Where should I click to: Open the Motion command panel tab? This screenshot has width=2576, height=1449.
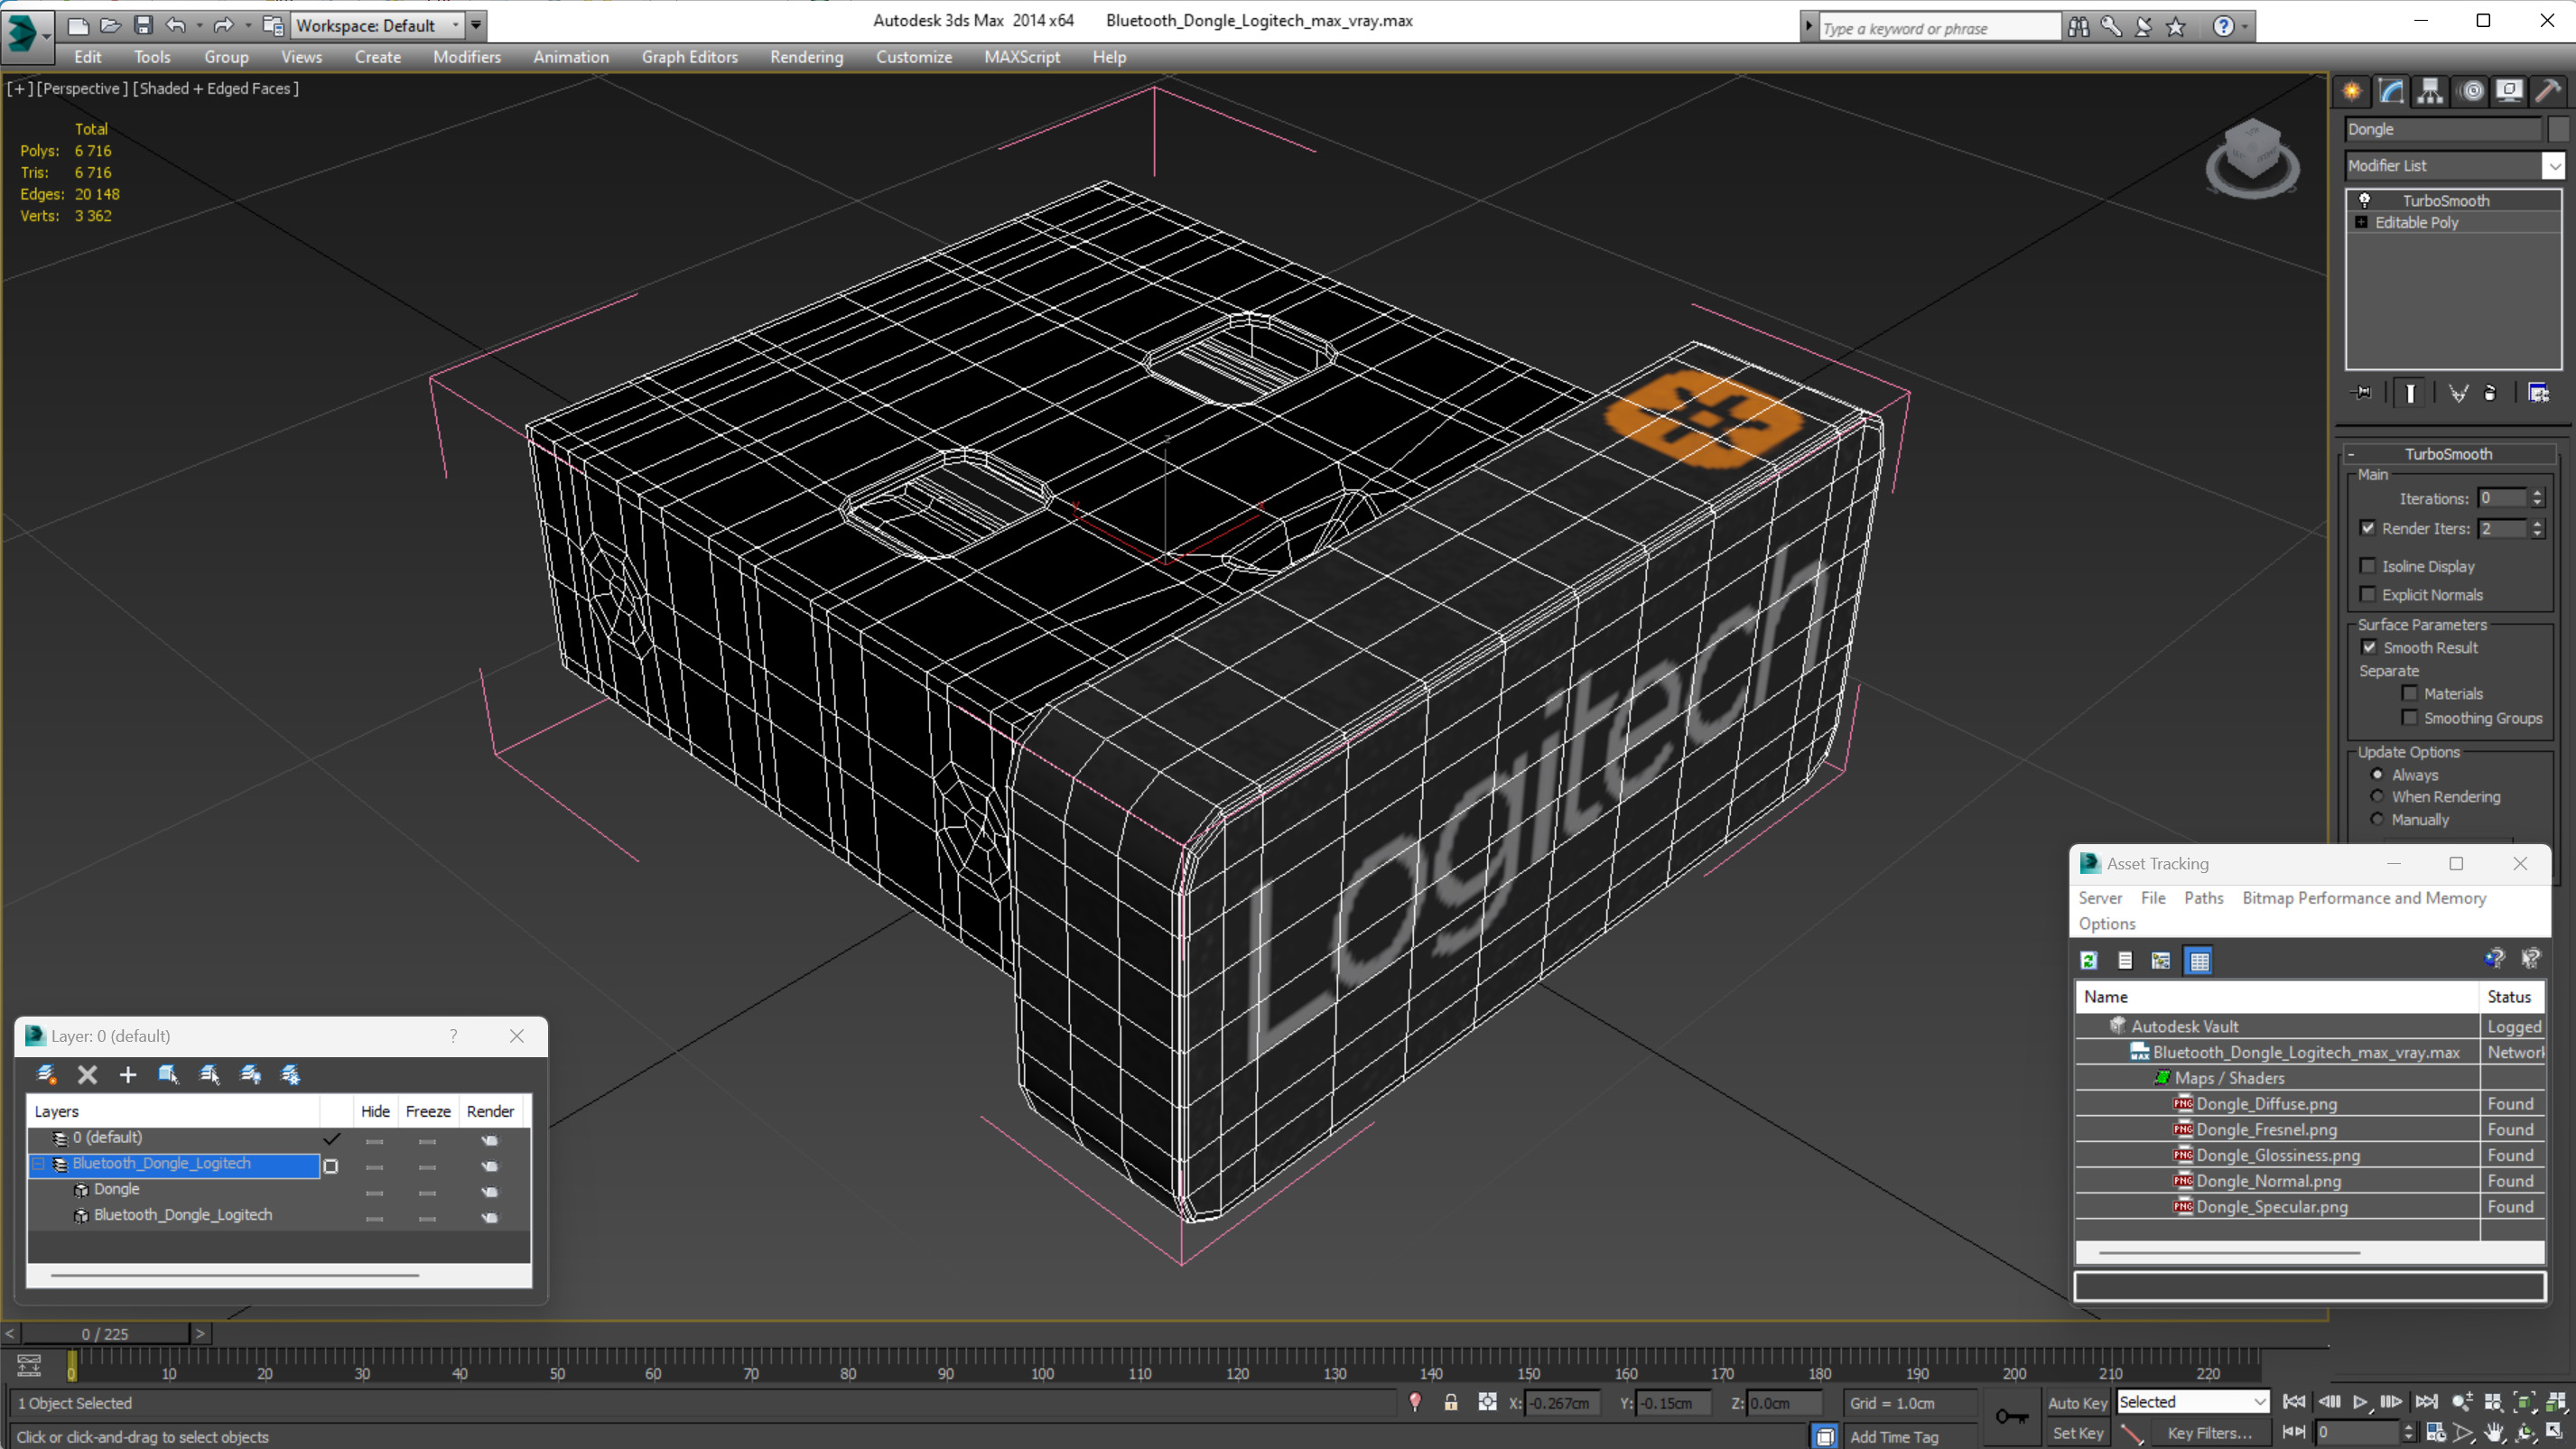click(2471, 91)
